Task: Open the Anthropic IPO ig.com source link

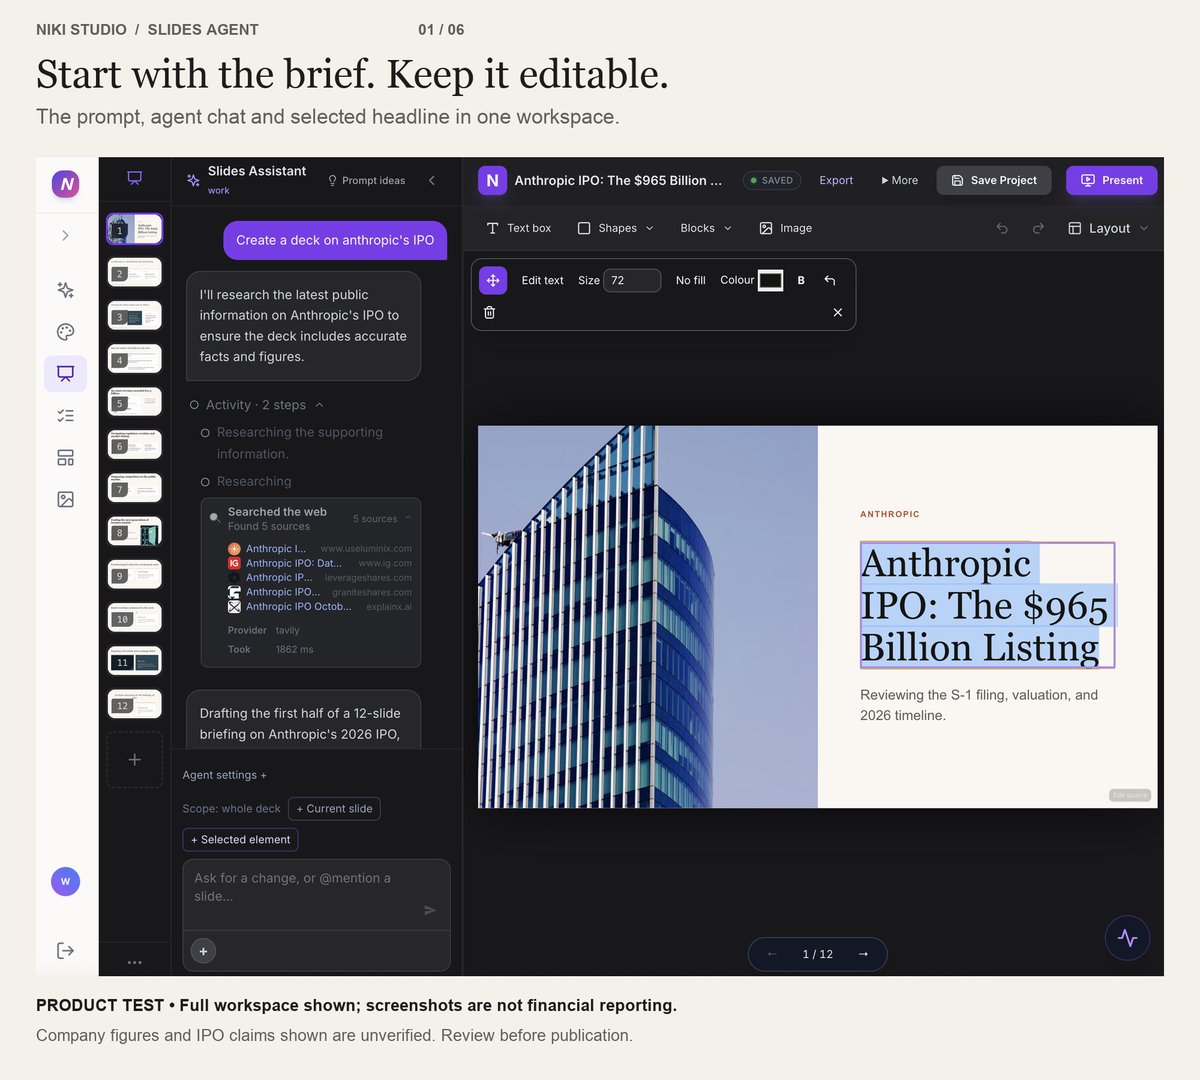Action: pos(319,563)
